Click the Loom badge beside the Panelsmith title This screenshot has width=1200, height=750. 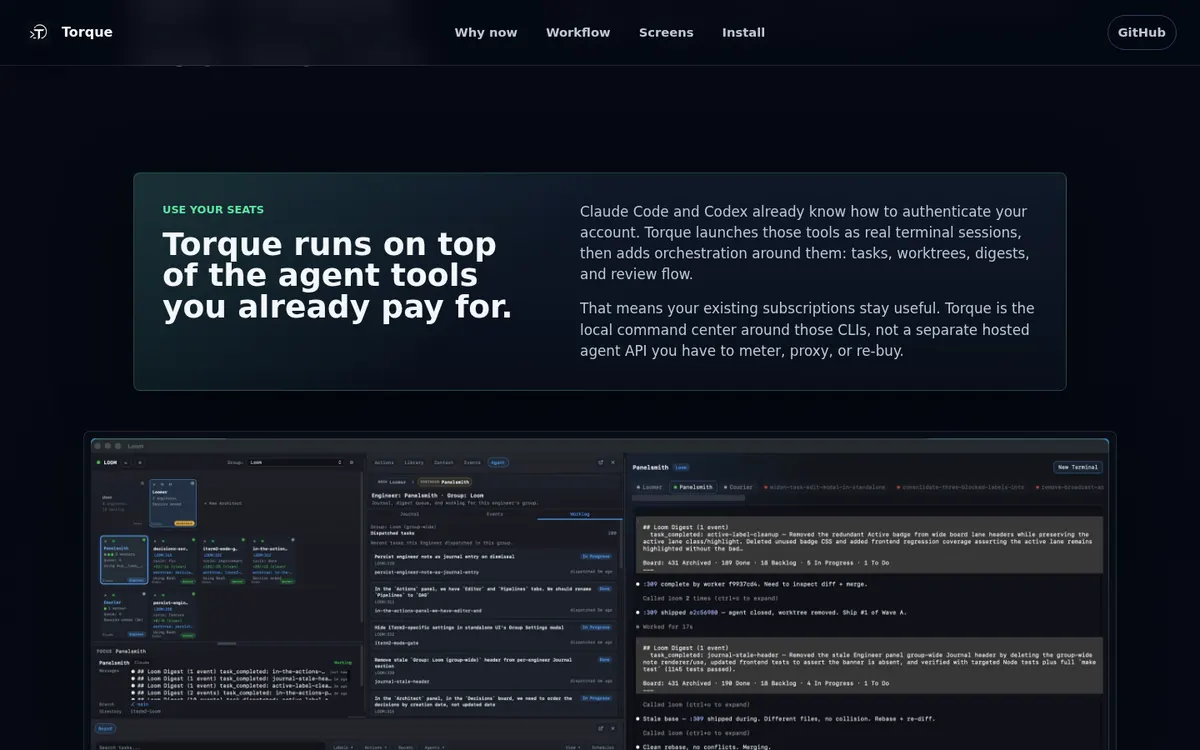(x=681, y=467)
